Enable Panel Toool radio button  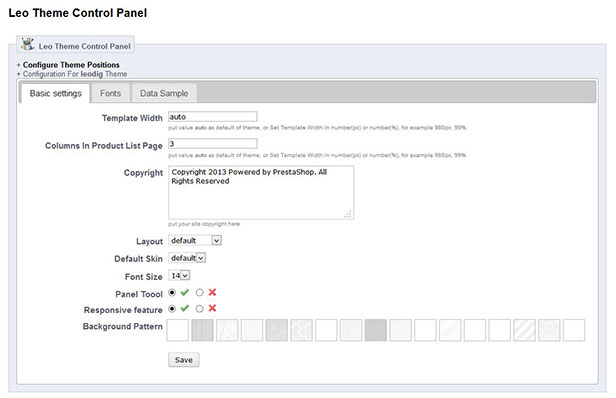pyautogui.click(x=172, y=293)
